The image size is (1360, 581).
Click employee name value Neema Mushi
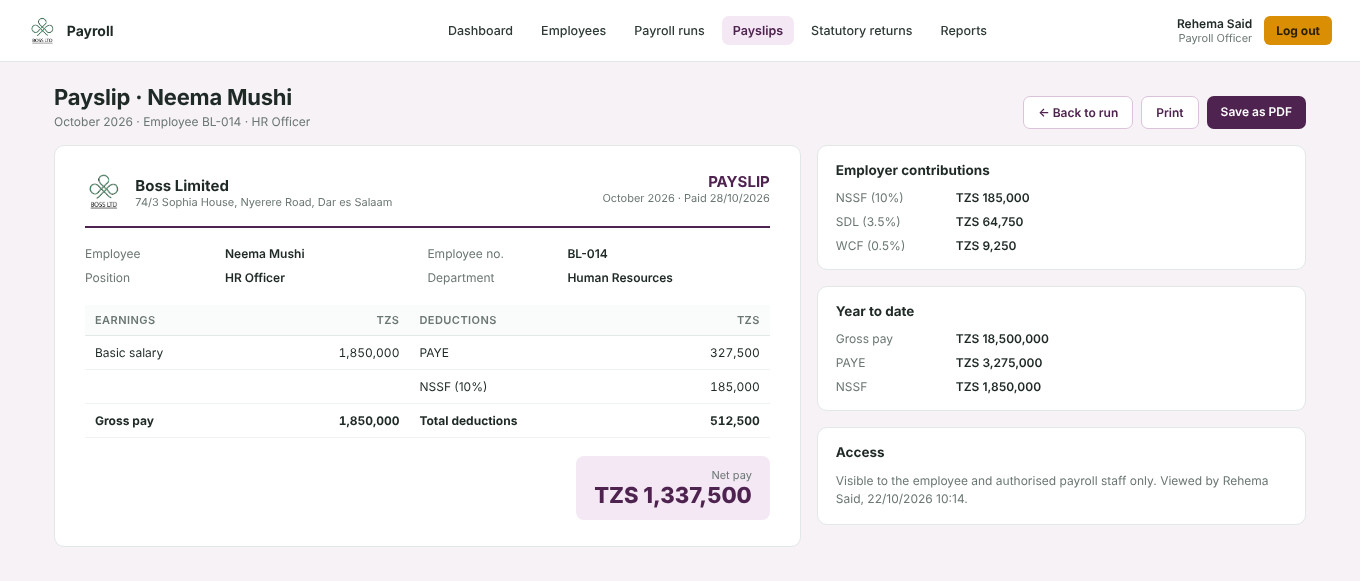tap(265, 254)
